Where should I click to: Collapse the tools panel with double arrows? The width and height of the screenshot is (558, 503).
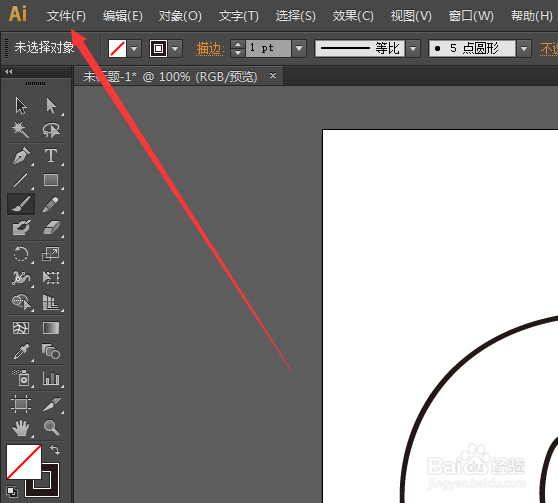[9, 72]
